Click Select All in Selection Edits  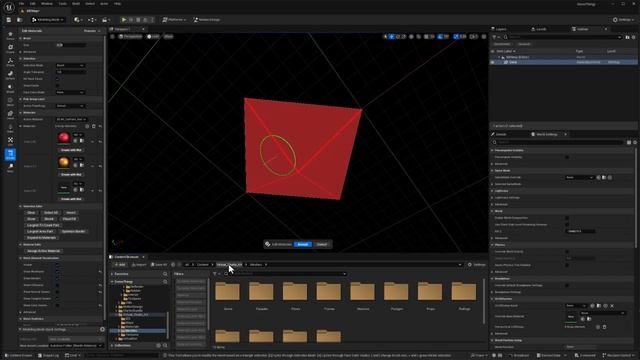(x=51, y=213)
